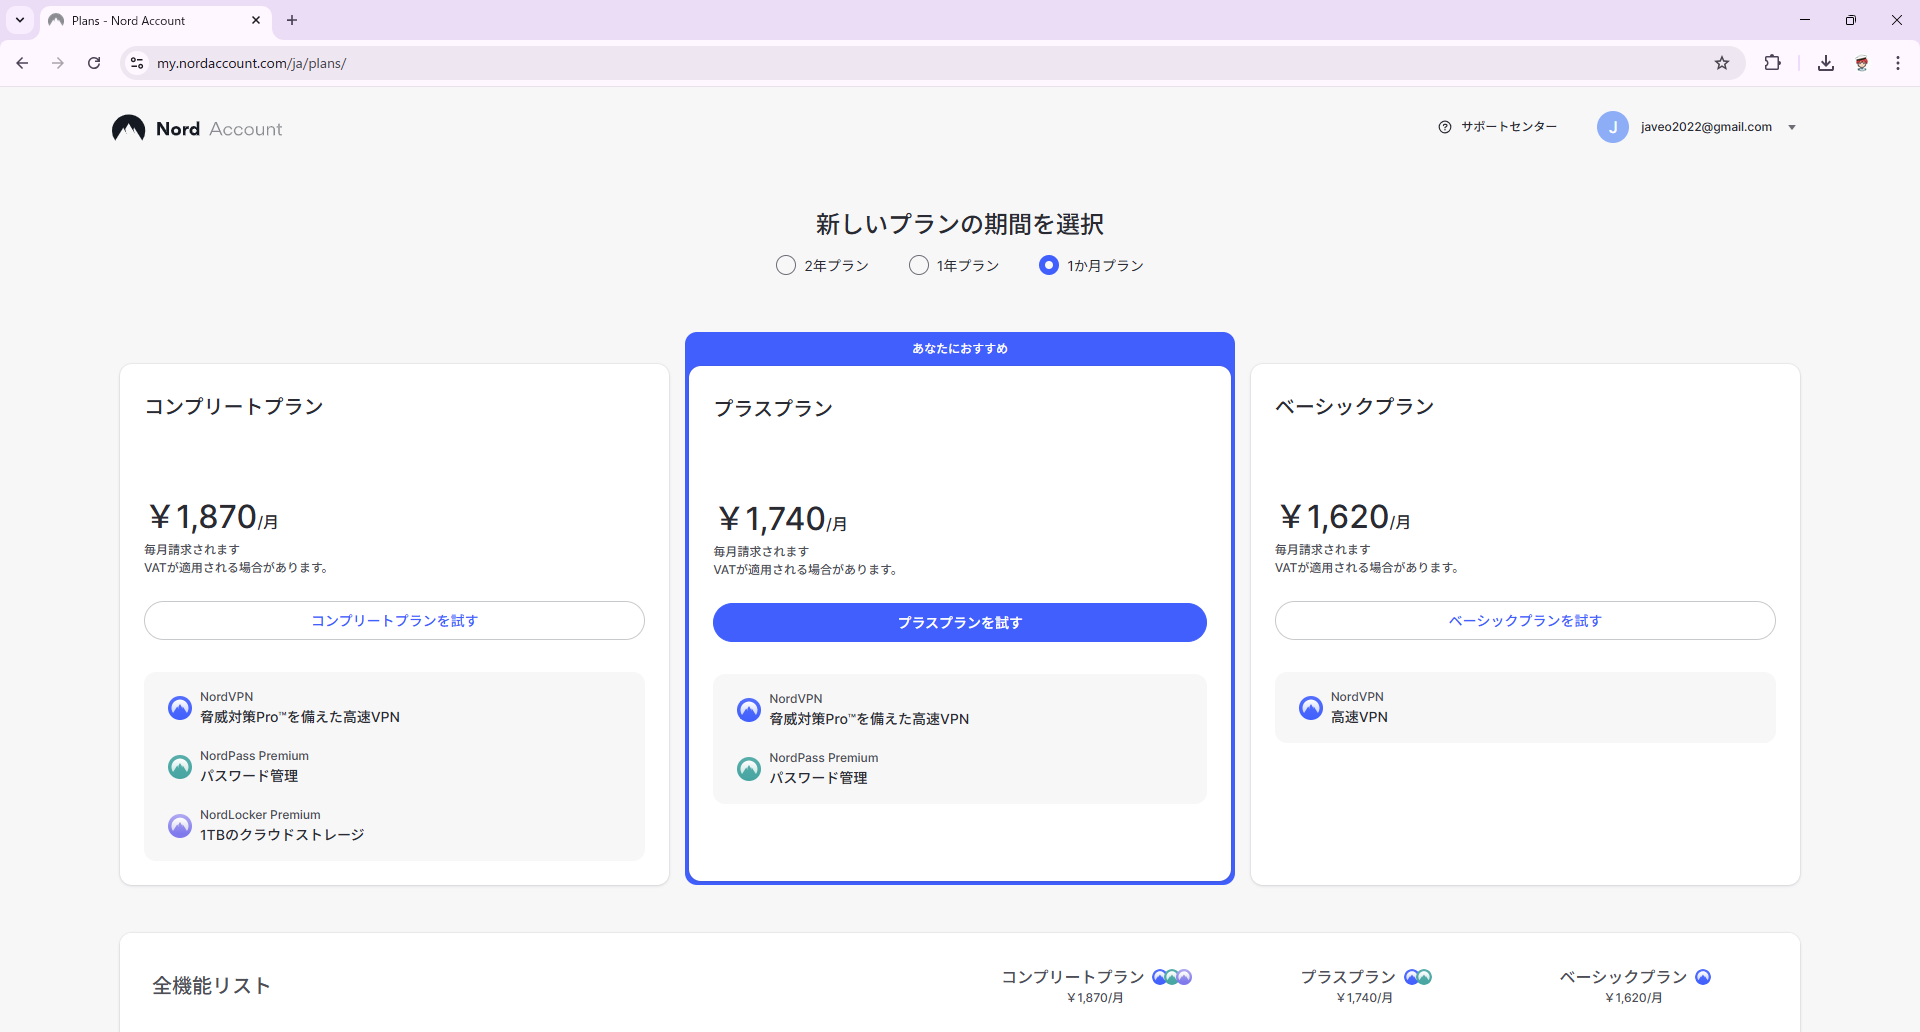Viewport: 1920px width, 1032px height.
Task: Select the 1年プラン radio button
Action: [x=918, y=266]
